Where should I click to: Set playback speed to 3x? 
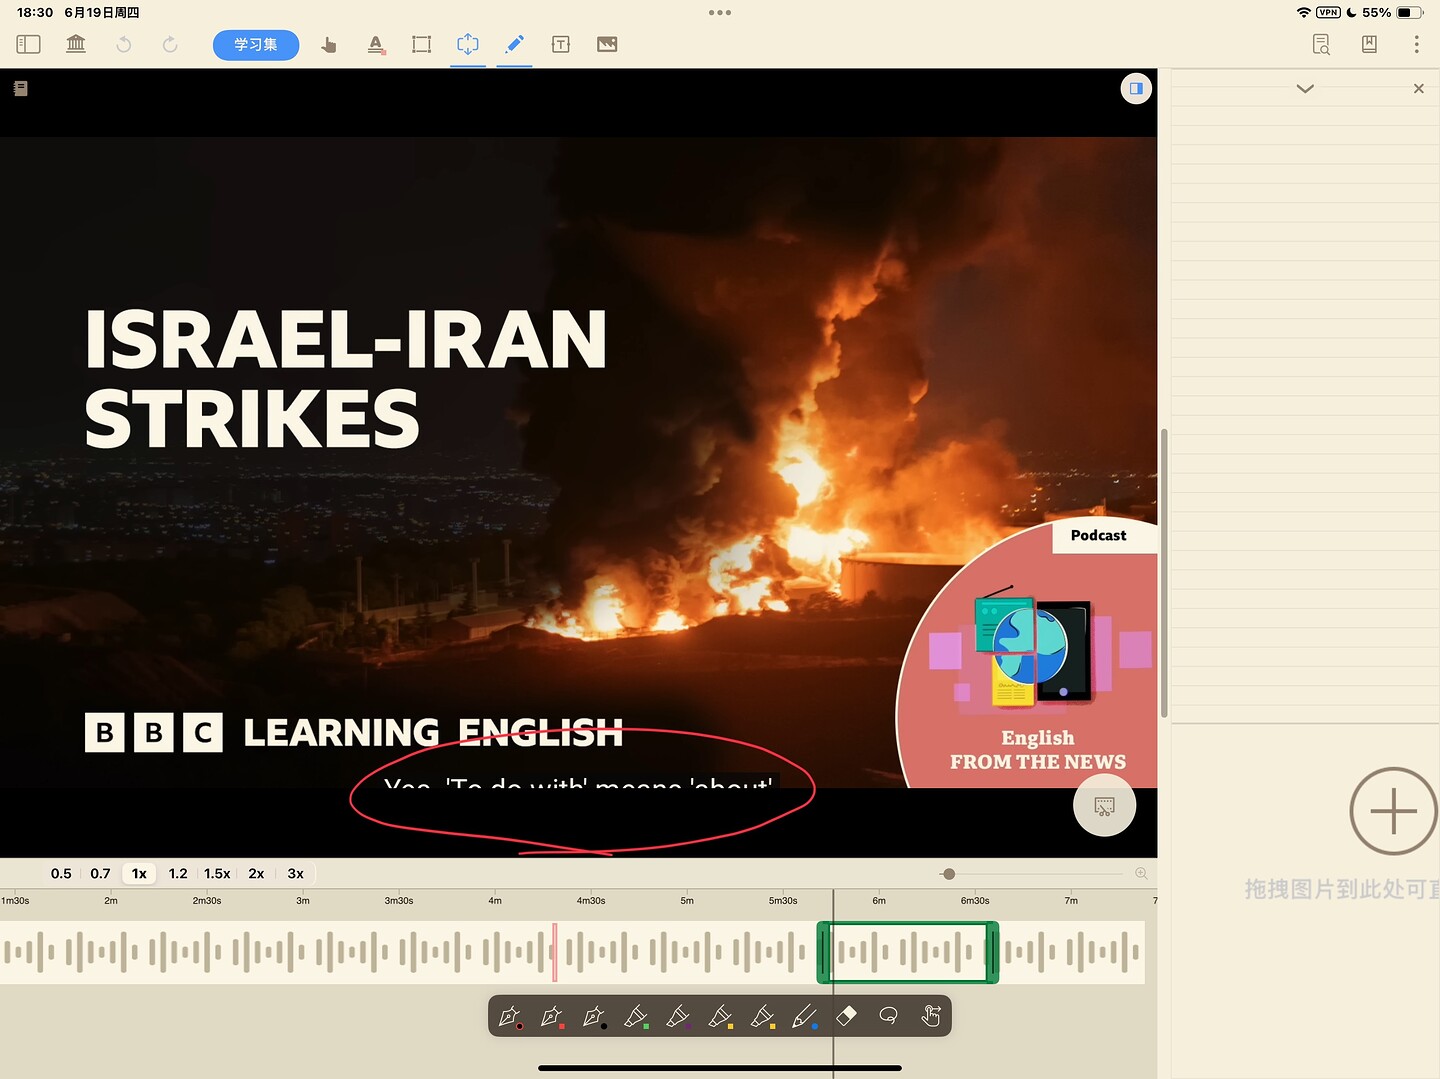click(296, 874)
